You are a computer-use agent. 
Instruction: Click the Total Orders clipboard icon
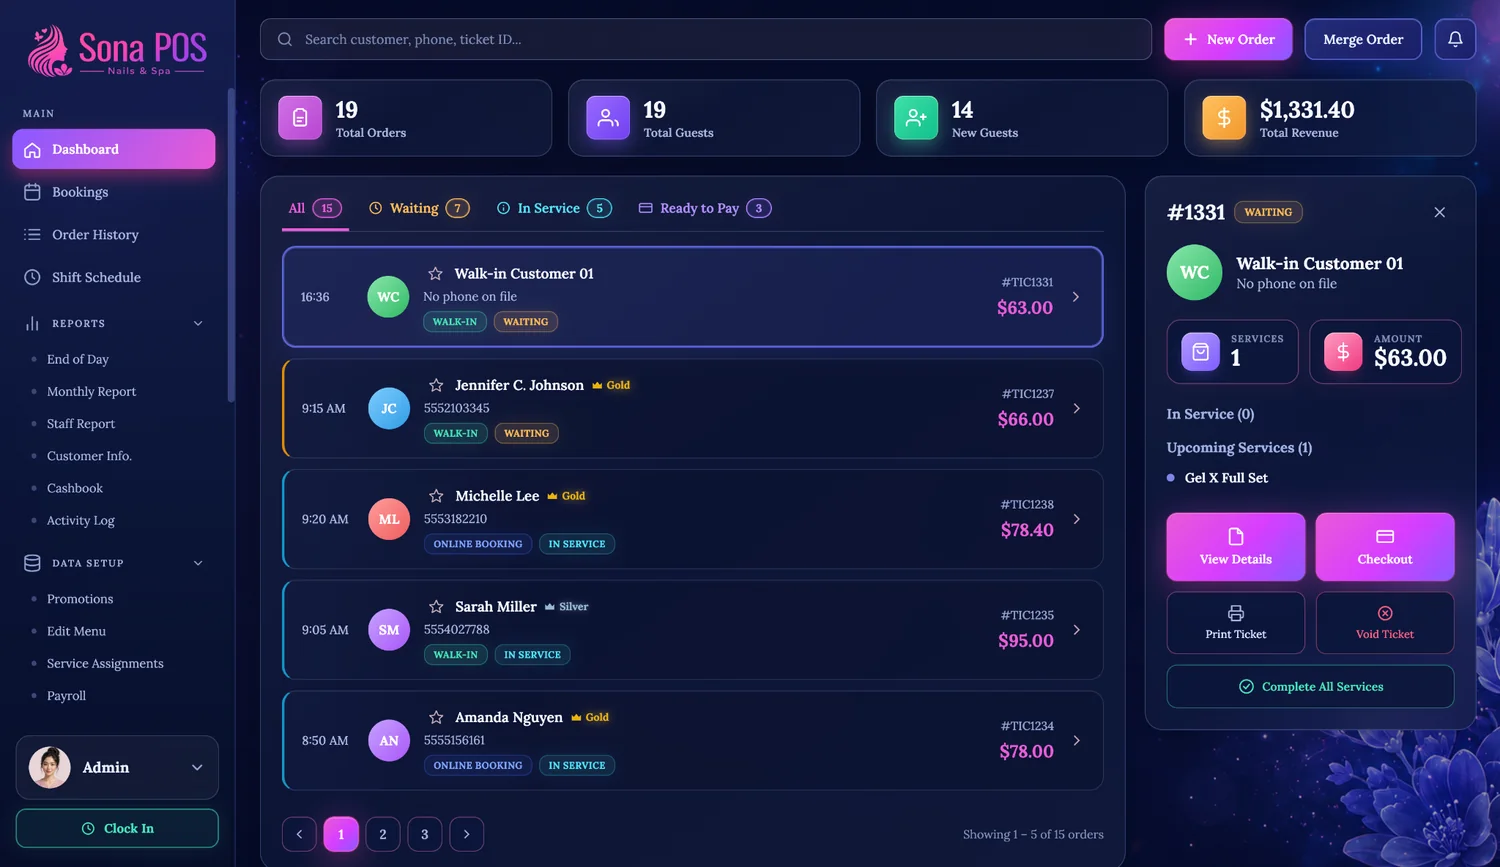tap(300, 118)
